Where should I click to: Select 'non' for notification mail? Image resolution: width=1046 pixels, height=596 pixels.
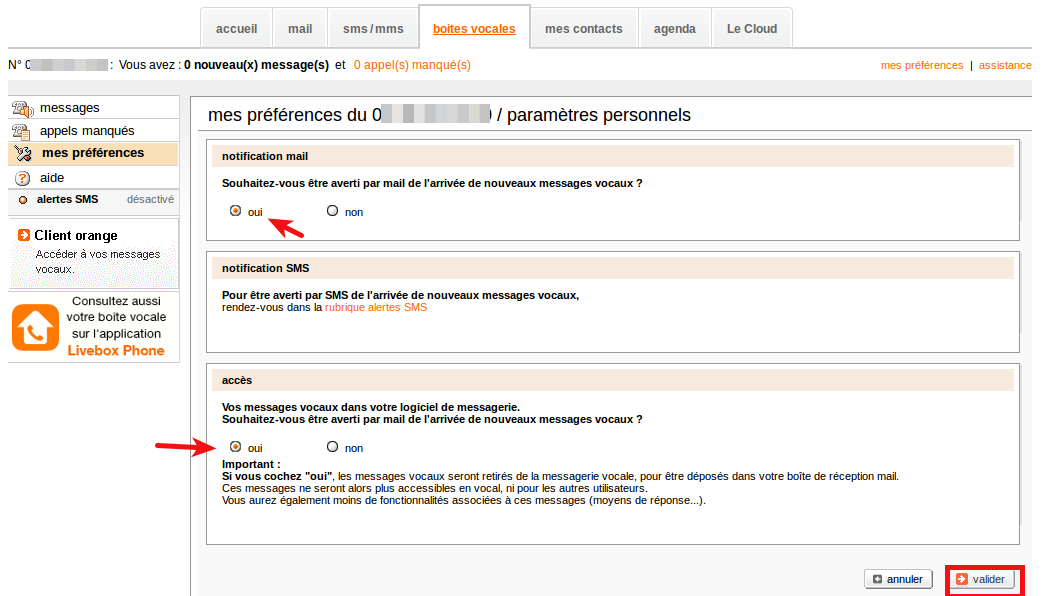tap(333, 211)
